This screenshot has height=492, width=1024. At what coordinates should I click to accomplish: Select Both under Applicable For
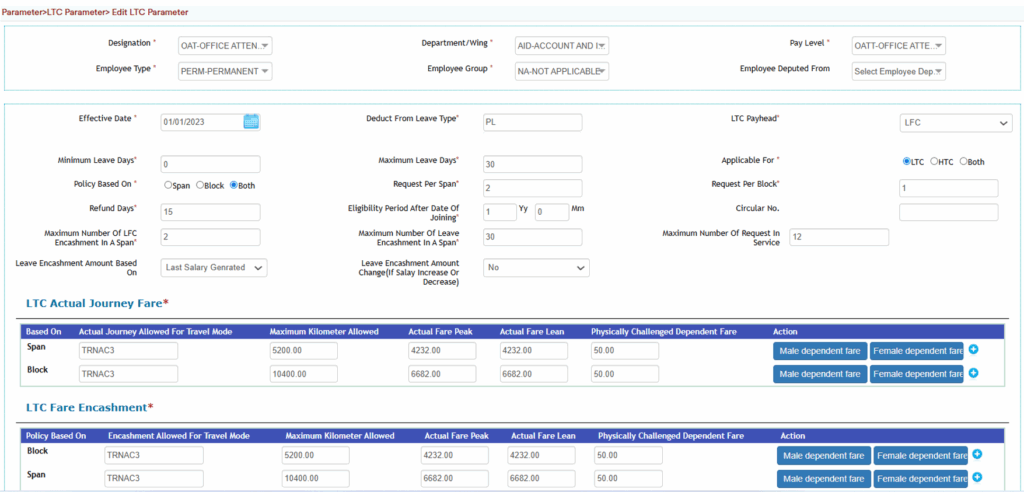coord(963,161)
